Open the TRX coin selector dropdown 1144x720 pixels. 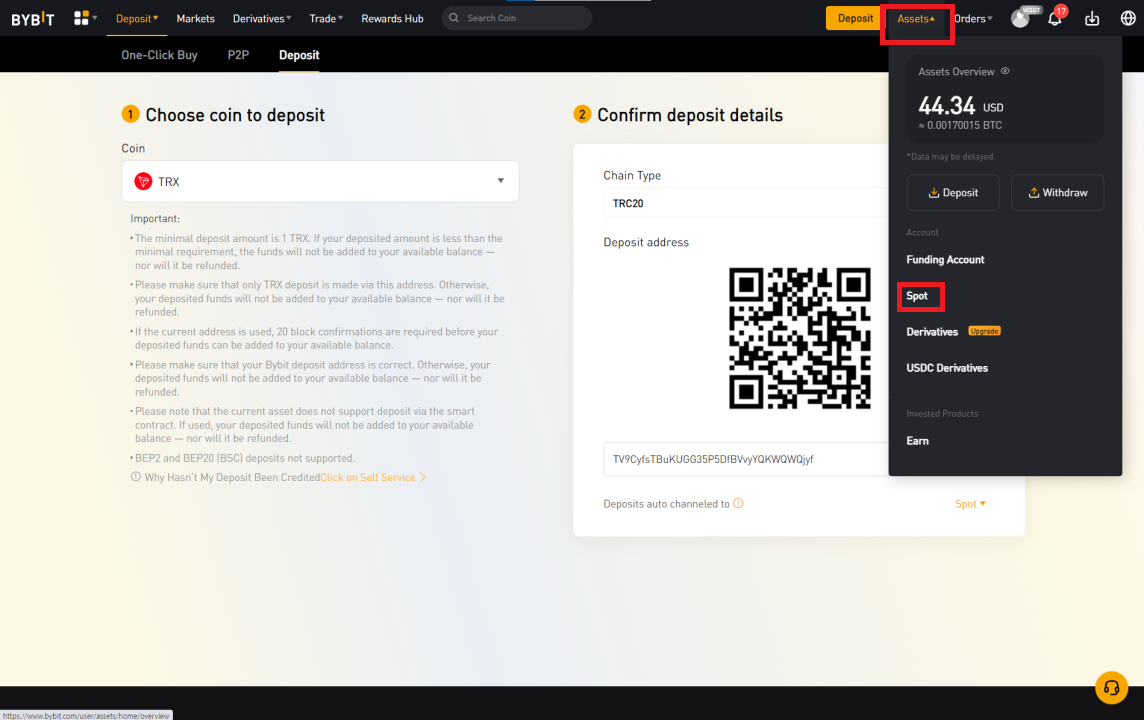coord(320,181)
